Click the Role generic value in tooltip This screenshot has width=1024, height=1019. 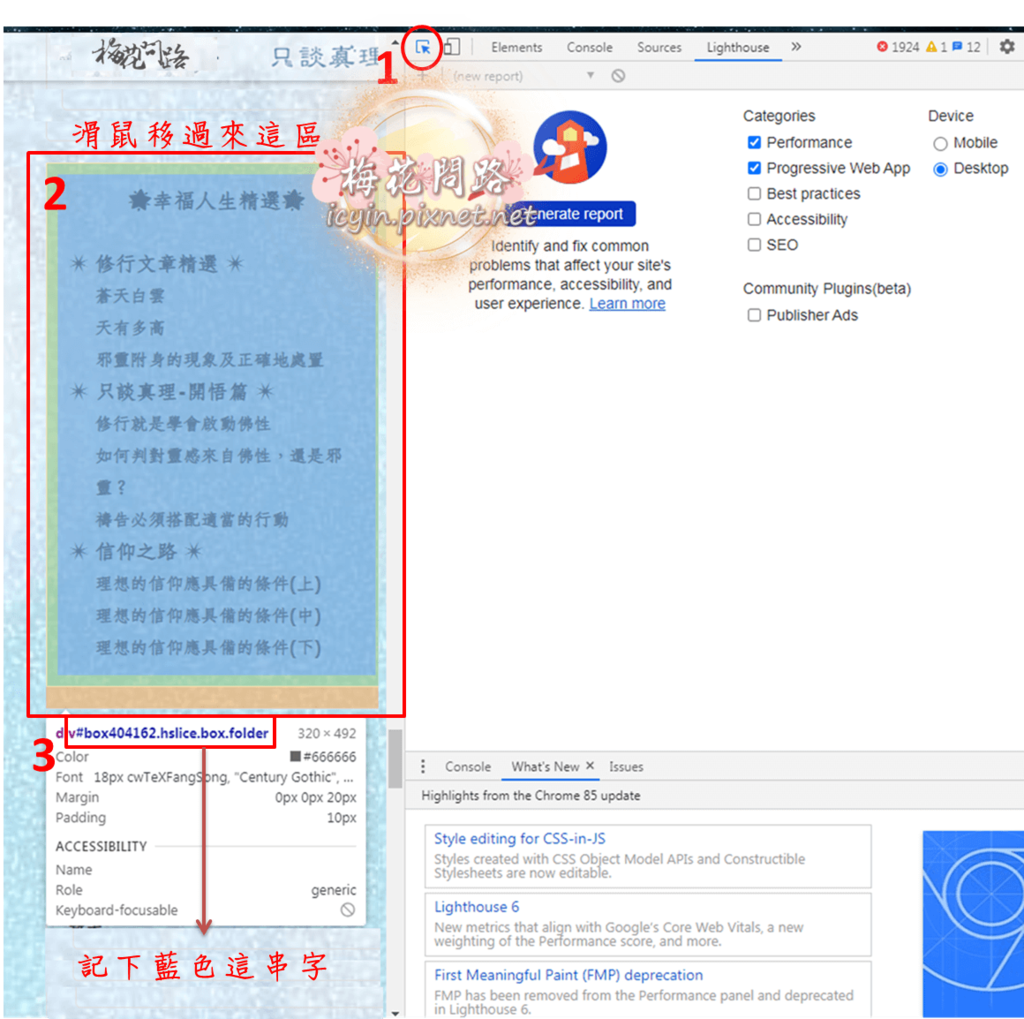333,890
